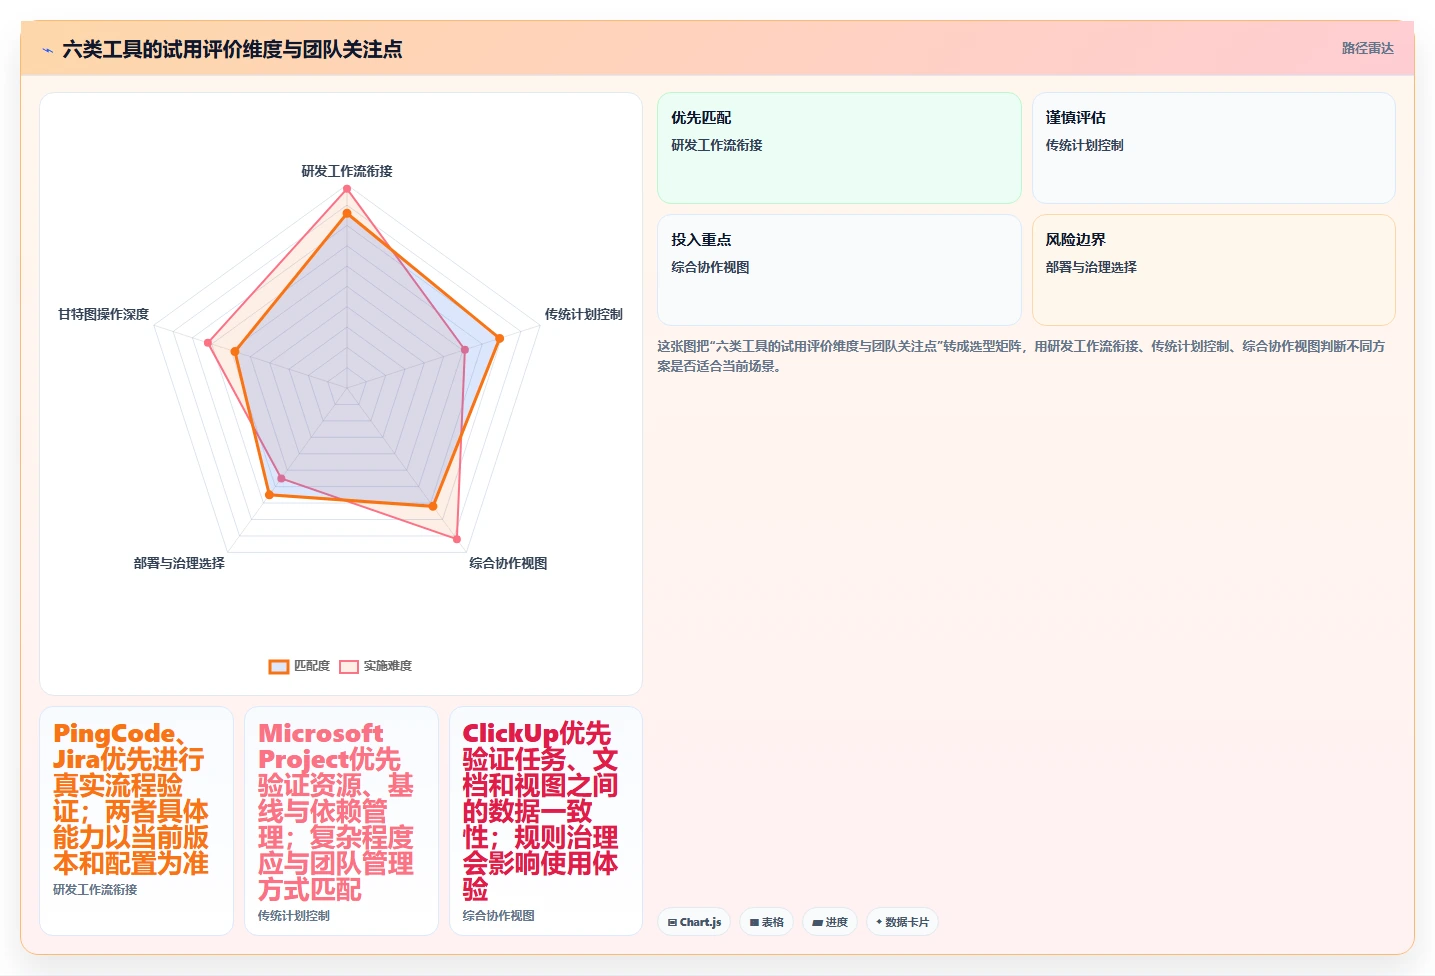Screen dimensions: 1435x976
Task: Click the orange data point near 传统计划控制
Action: 499,338
